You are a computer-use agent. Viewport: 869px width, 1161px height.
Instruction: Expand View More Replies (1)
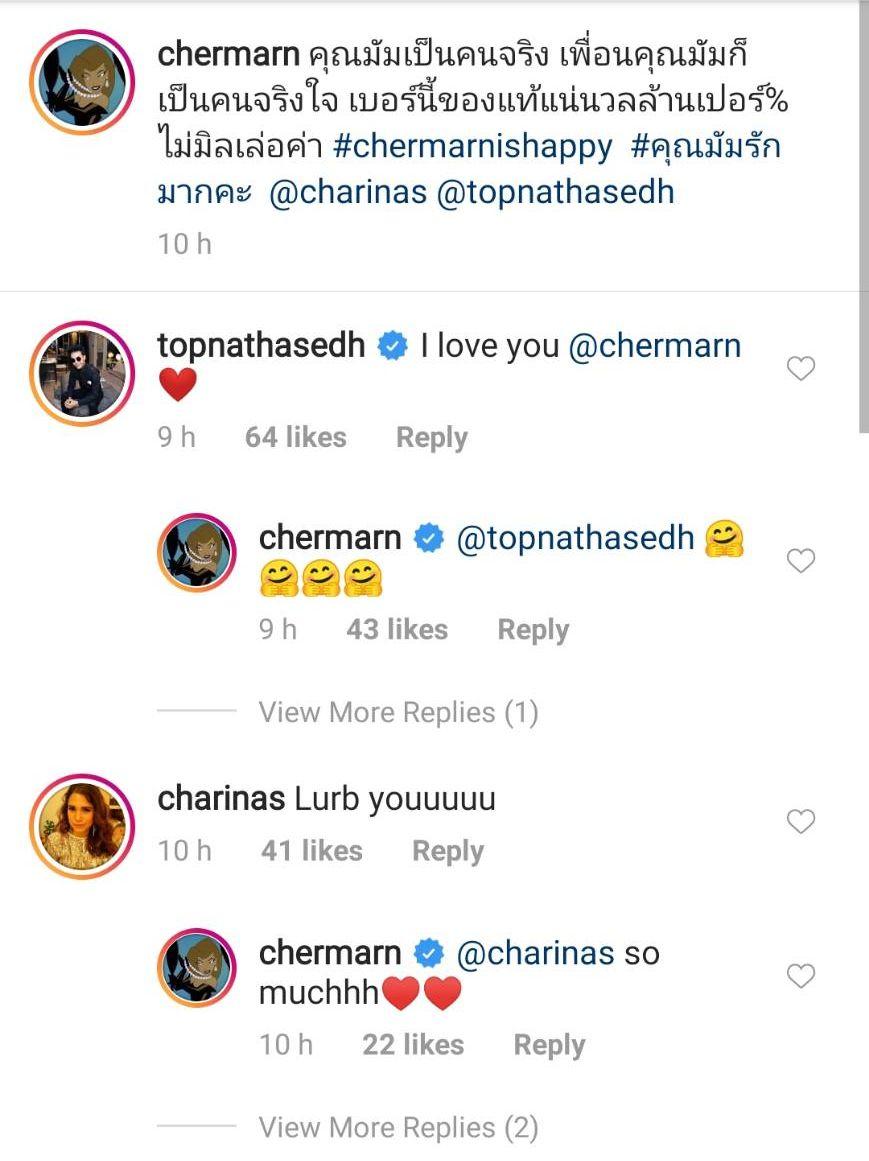click(x=398, y=713)
